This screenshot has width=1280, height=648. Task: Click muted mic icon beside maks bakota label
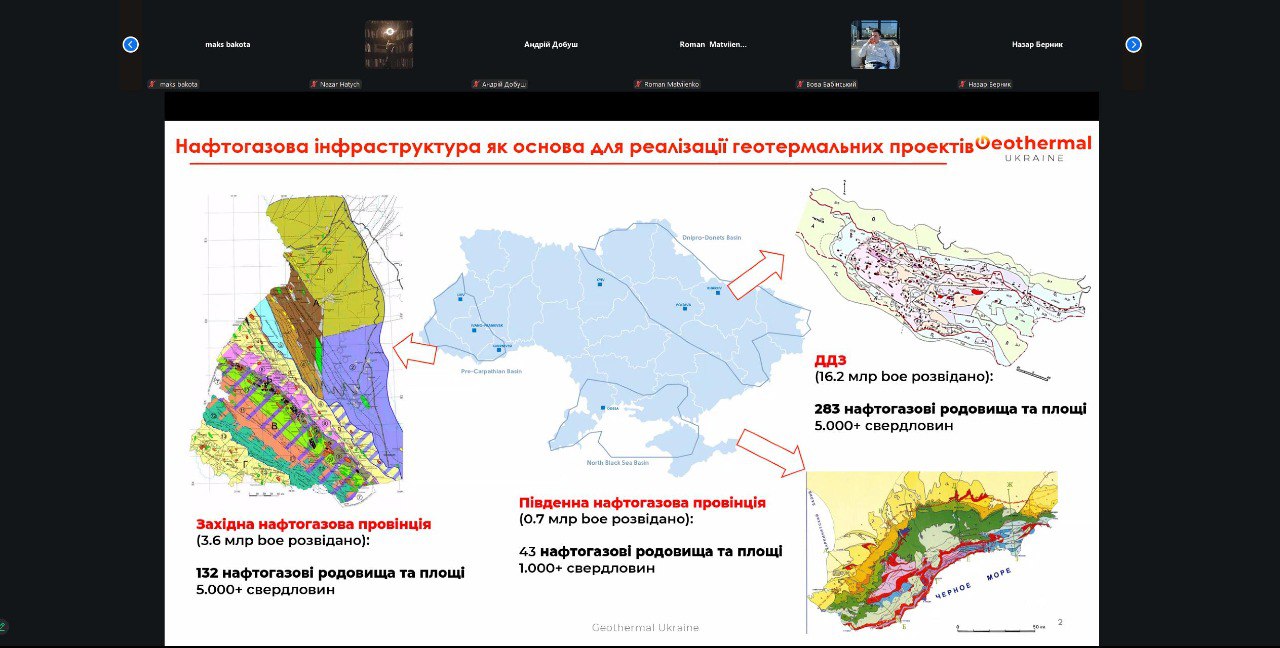pyautogui.click(x=152, y=85)
